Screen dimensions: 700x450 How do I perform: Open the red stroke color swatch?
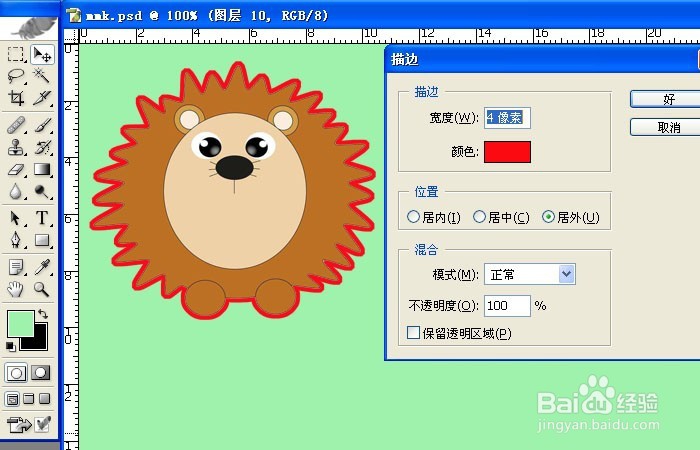[508, 152]
